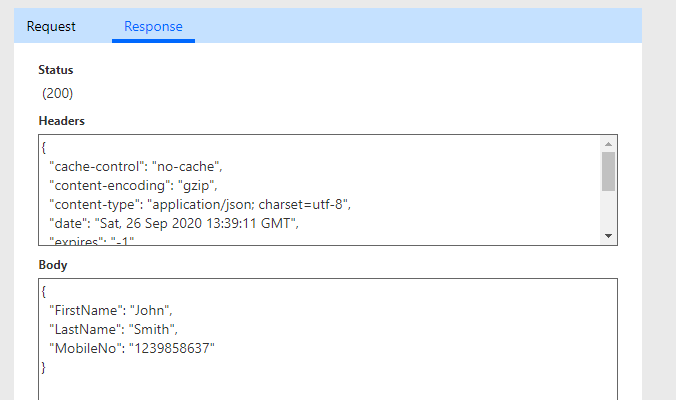Select the Response tab
The height and width of the screenshot is (400, 676).
153,26
